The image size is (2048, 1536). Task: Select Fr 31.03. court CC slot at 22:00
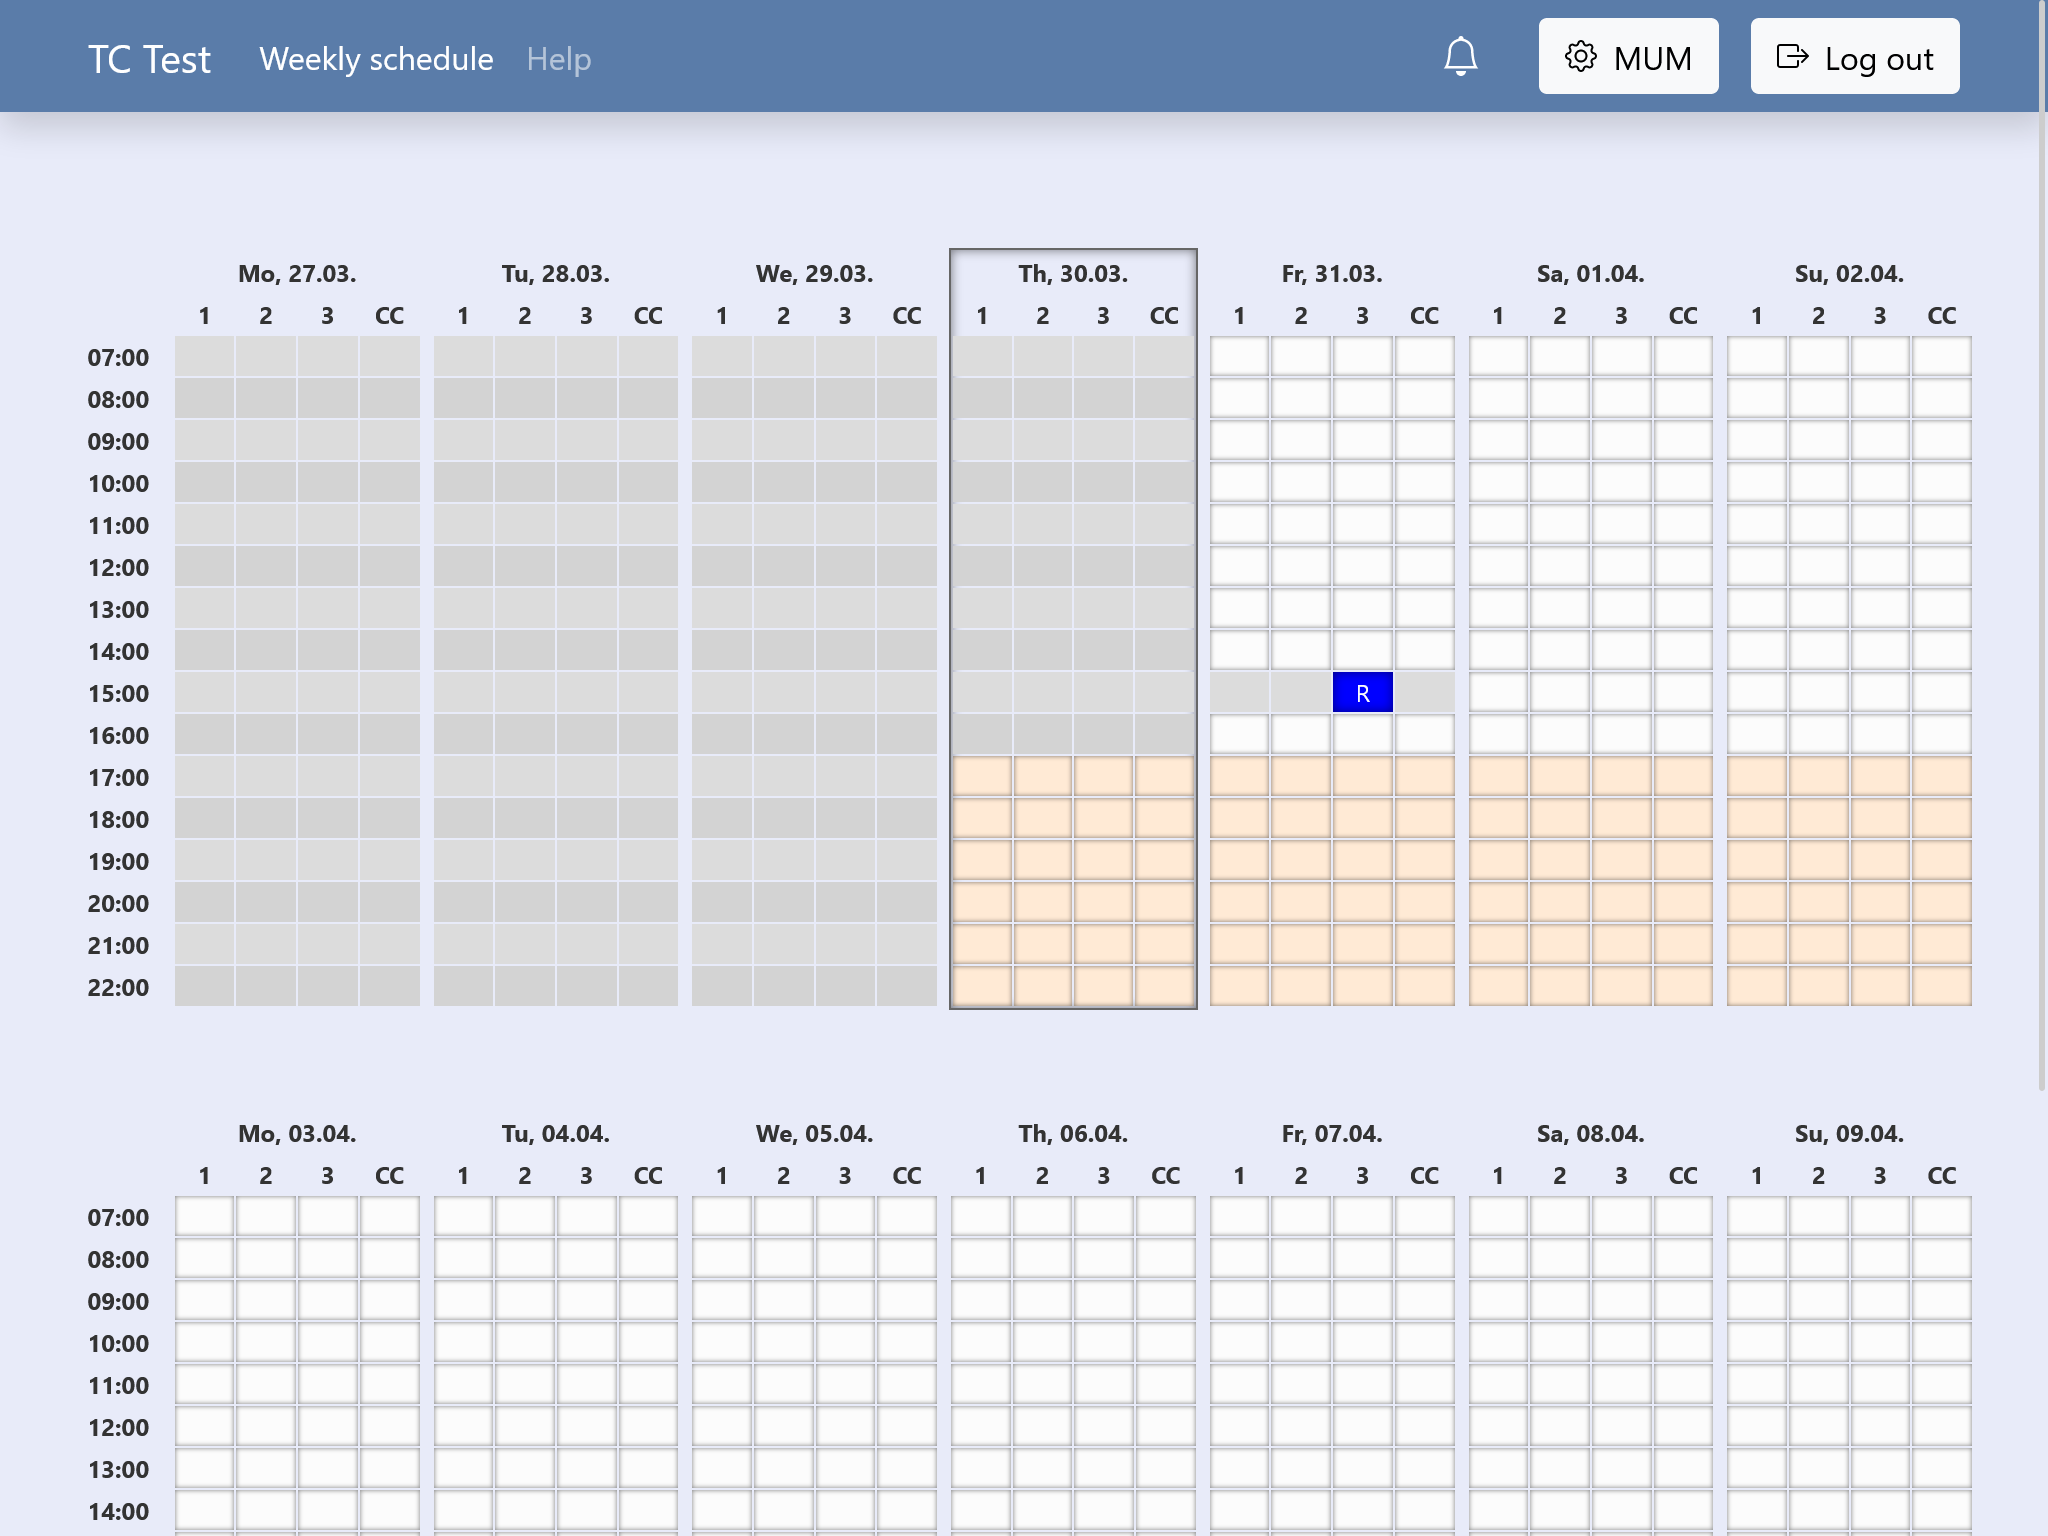tap(1425, 987)
